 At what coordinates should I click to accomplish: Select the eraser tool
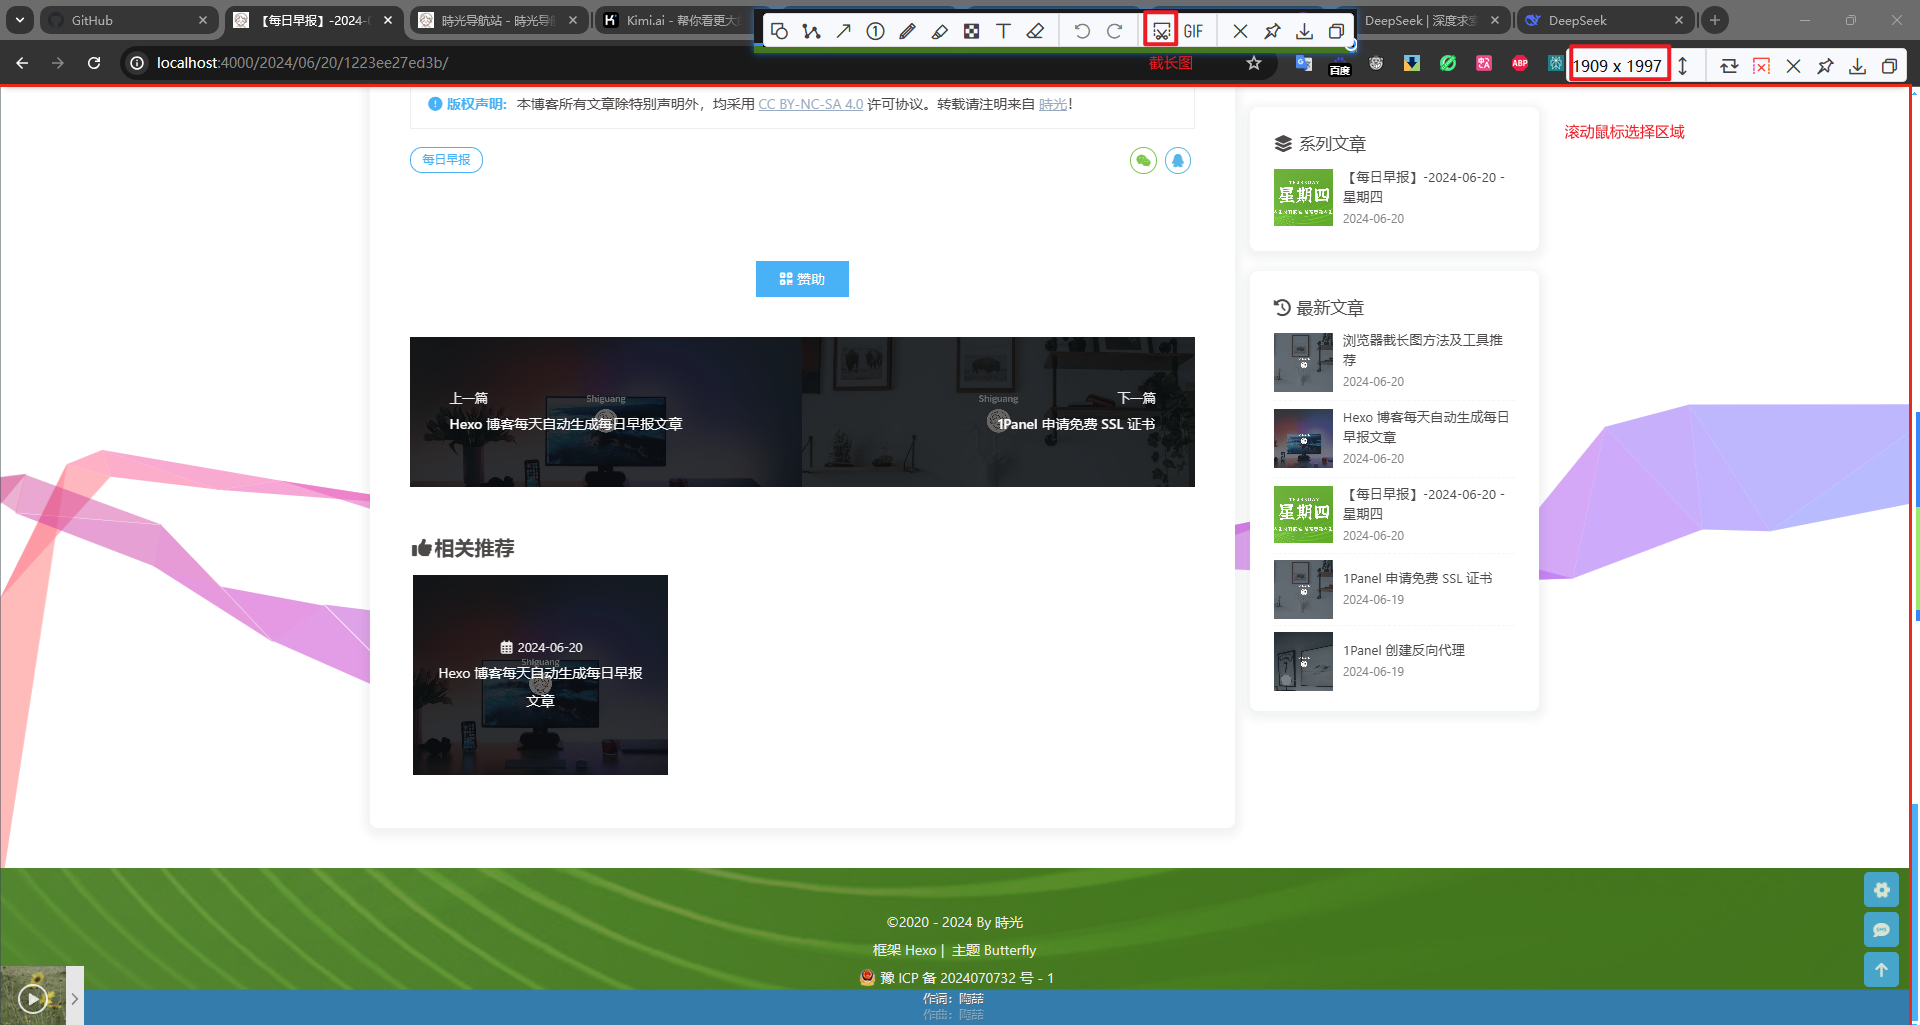point(1035,31)
